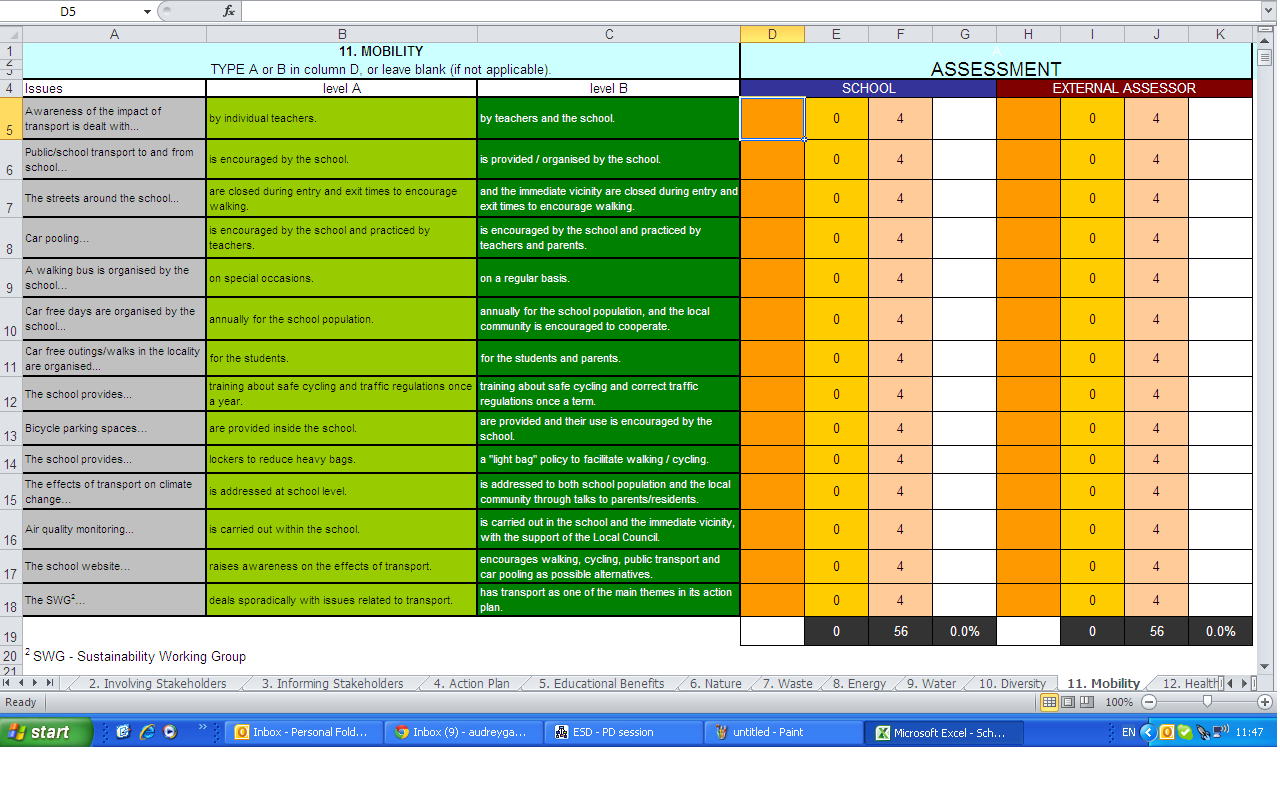
Task: Open the Name Box dropdown
Action: point(147,11)
